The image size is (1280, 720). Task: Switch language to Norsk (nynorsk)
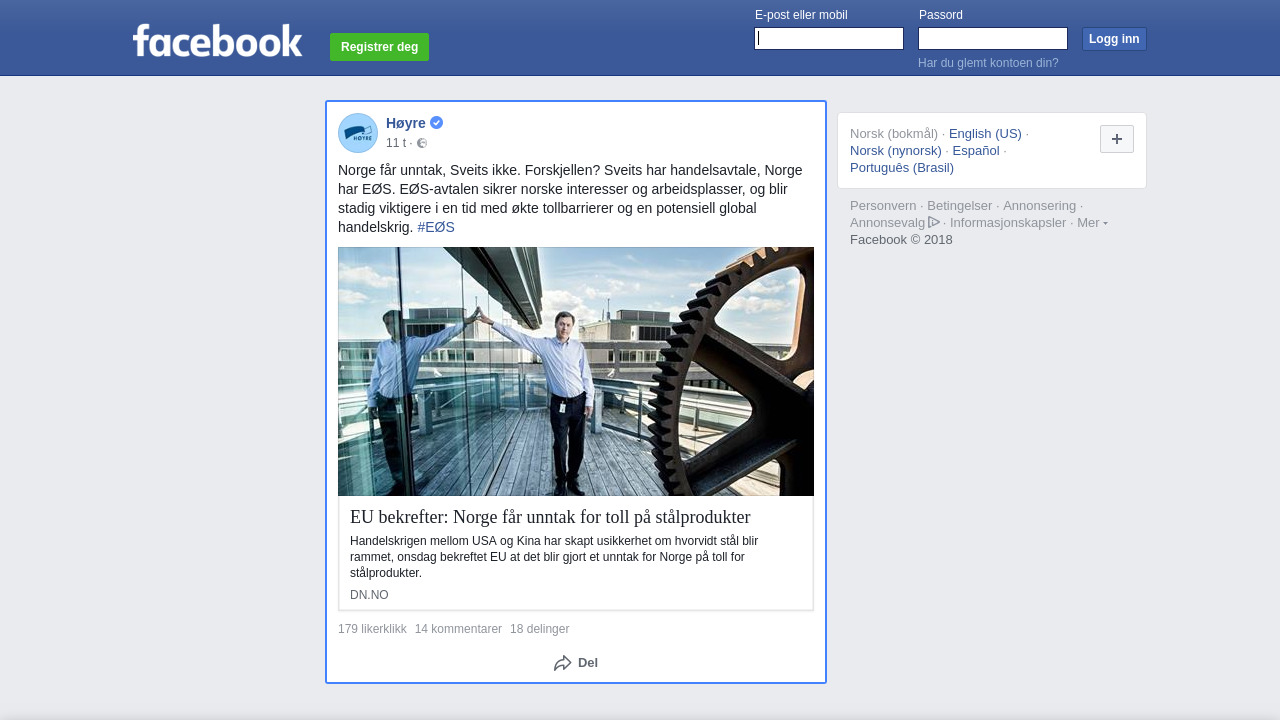(896, 151)
